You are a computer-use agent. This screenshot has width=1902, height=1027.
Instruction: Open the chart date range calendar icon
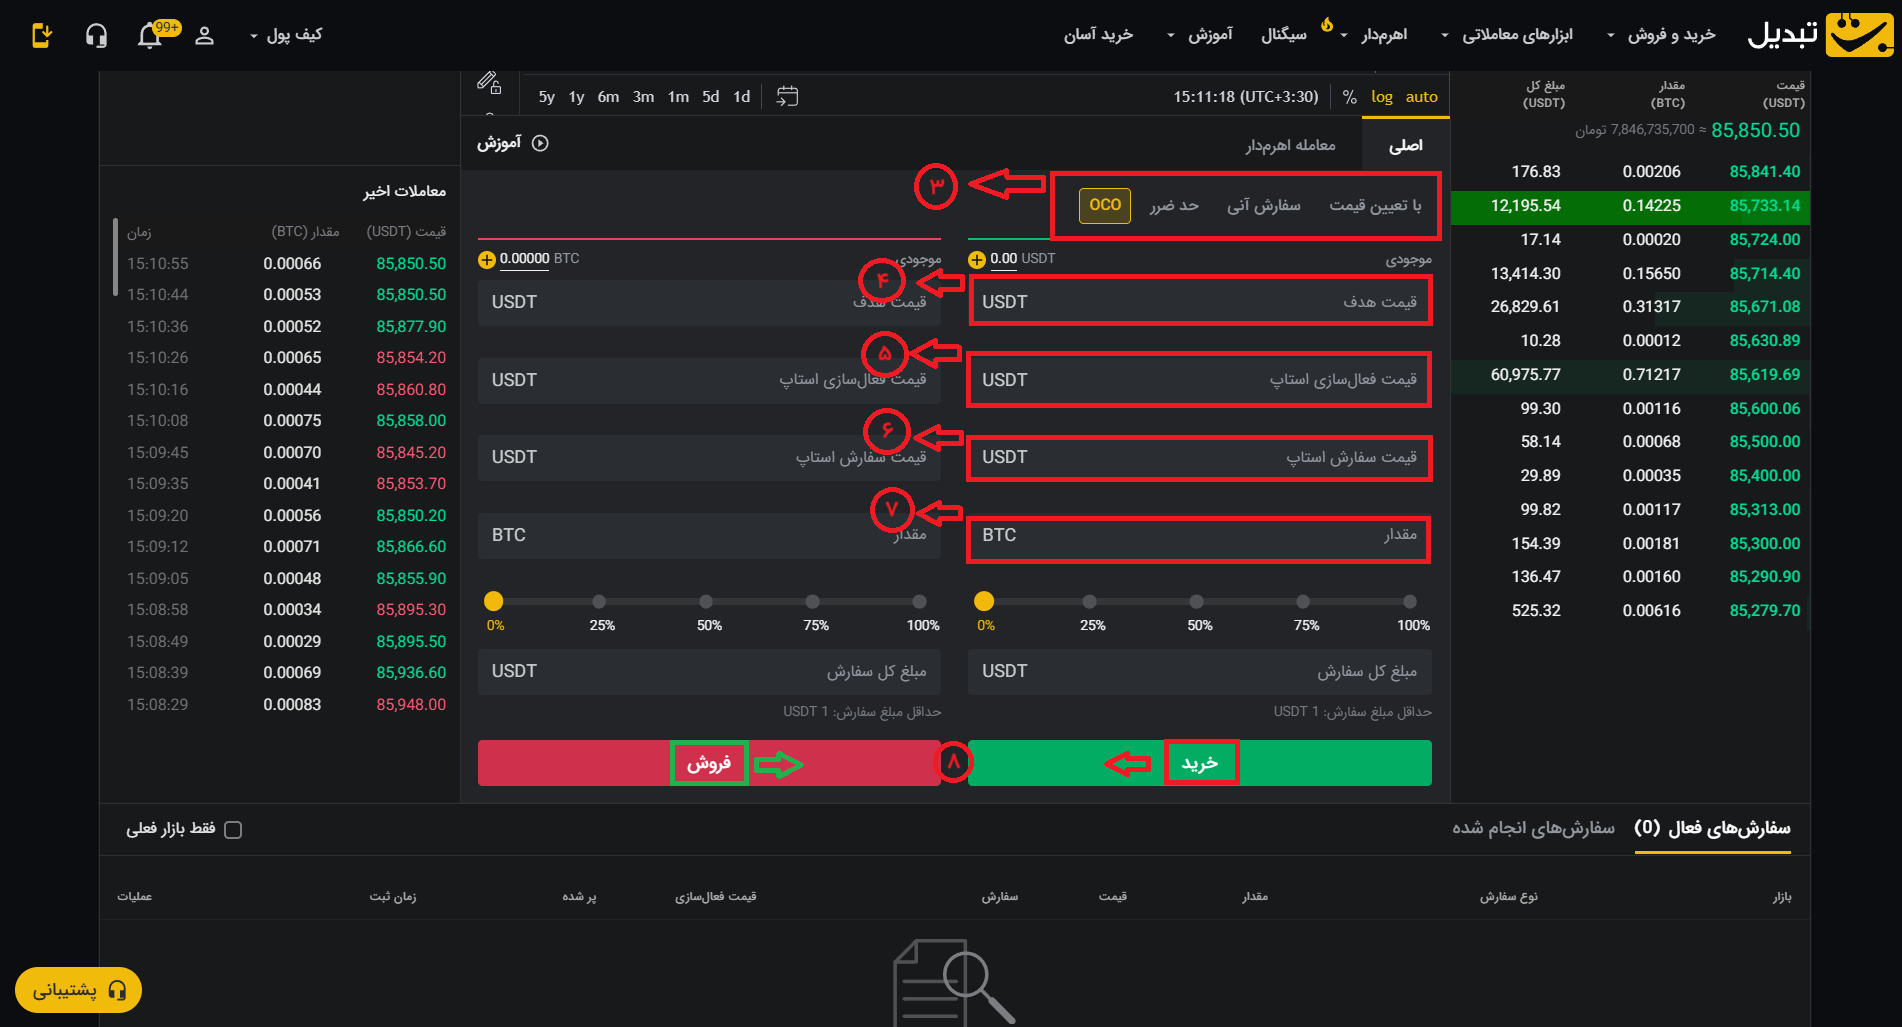pos(787,96)
